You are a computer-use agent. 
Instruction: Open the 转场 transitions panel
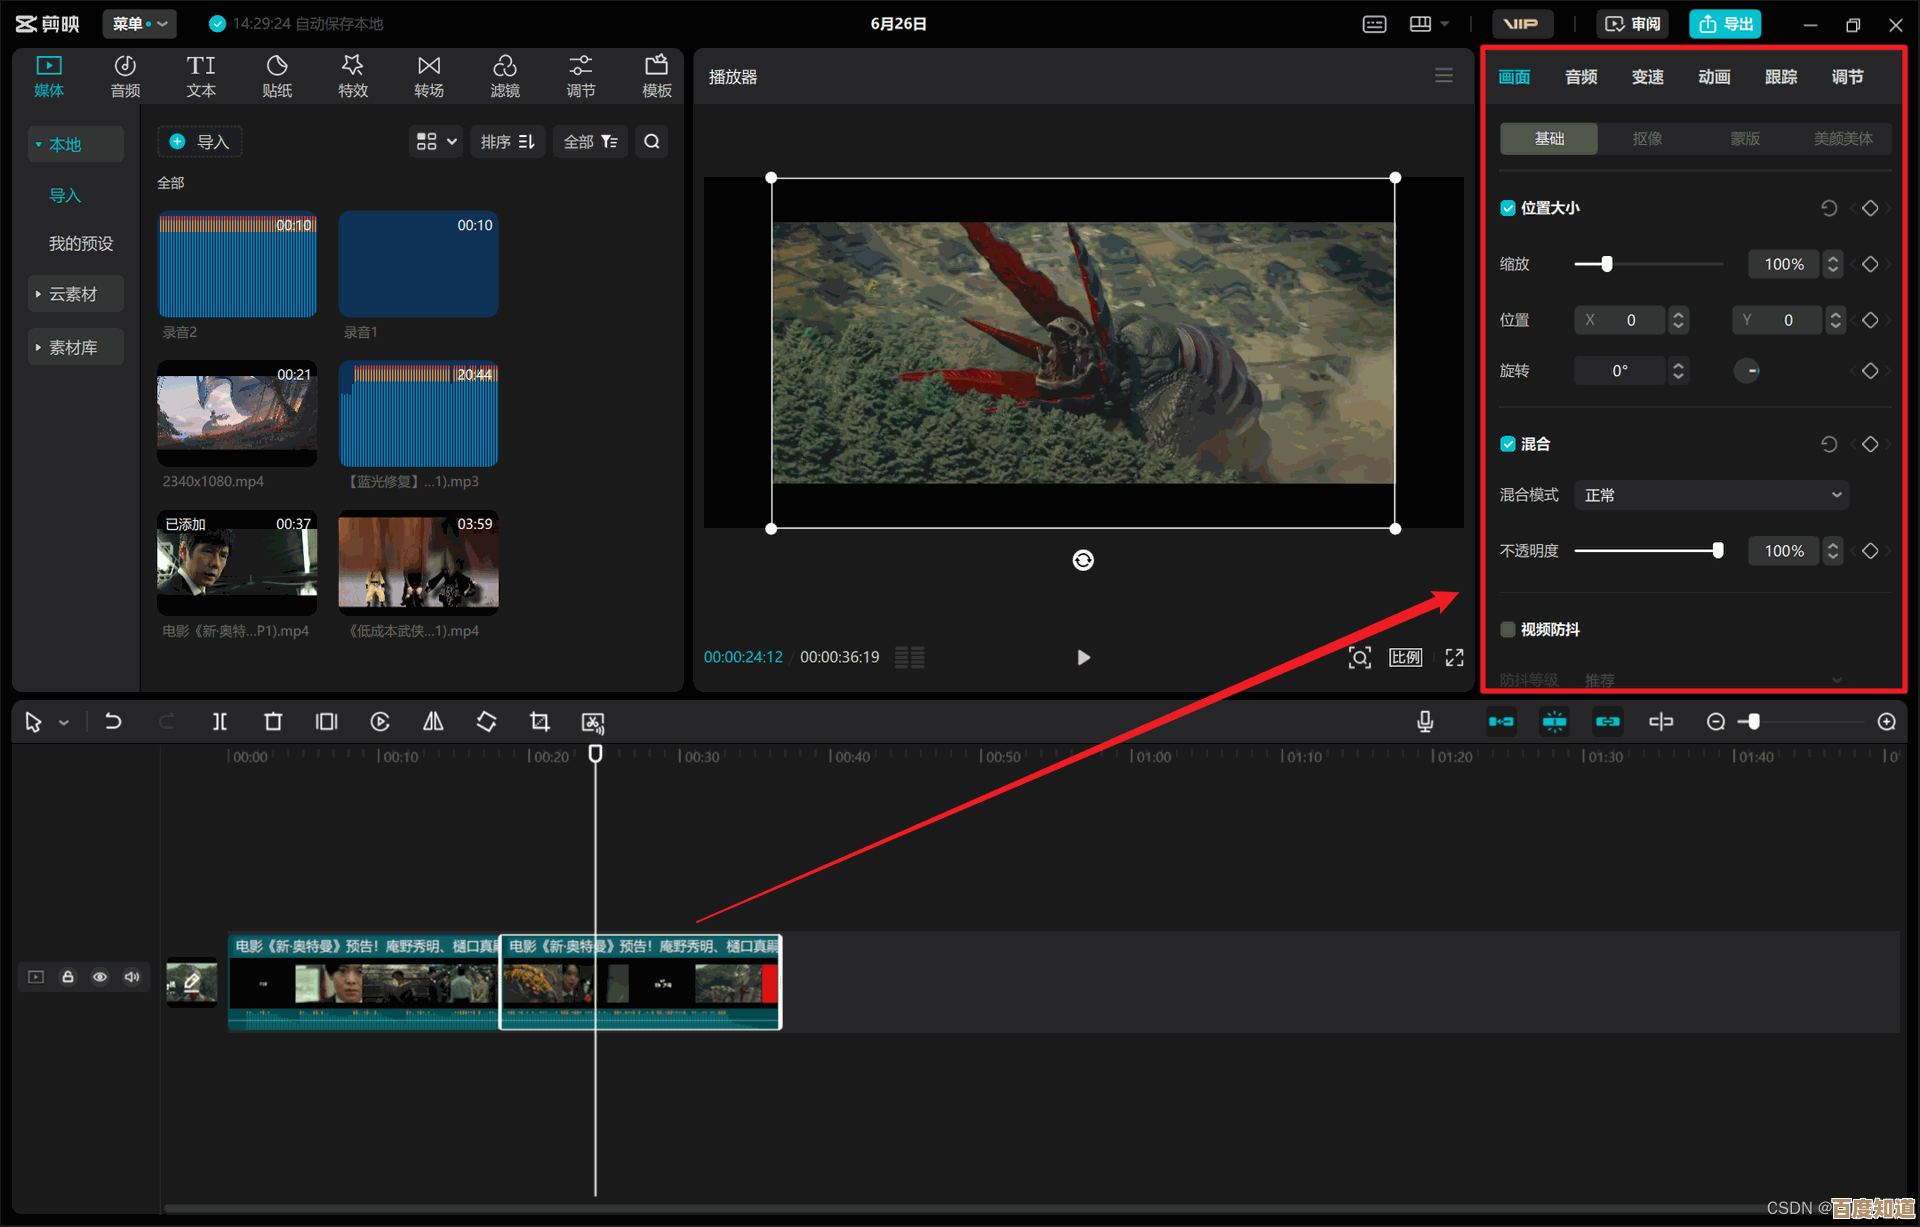428,76
